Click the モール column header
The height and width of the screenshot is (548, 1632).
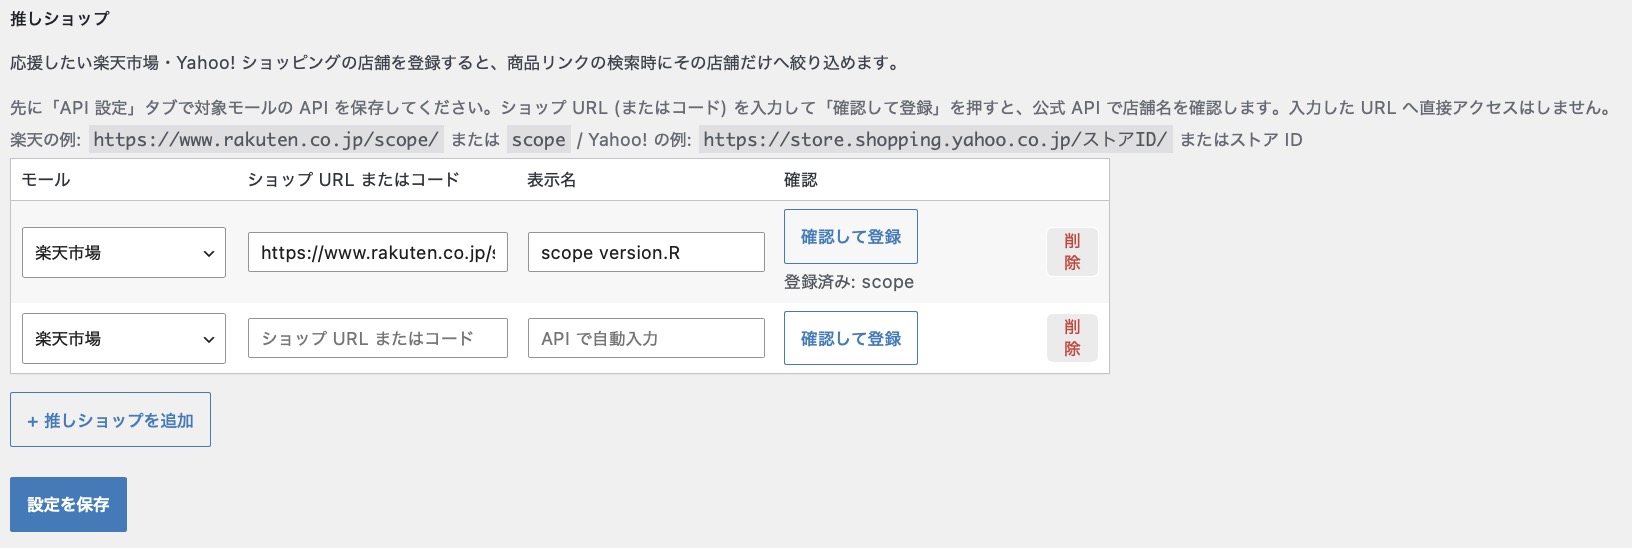(x=46, y=180)
